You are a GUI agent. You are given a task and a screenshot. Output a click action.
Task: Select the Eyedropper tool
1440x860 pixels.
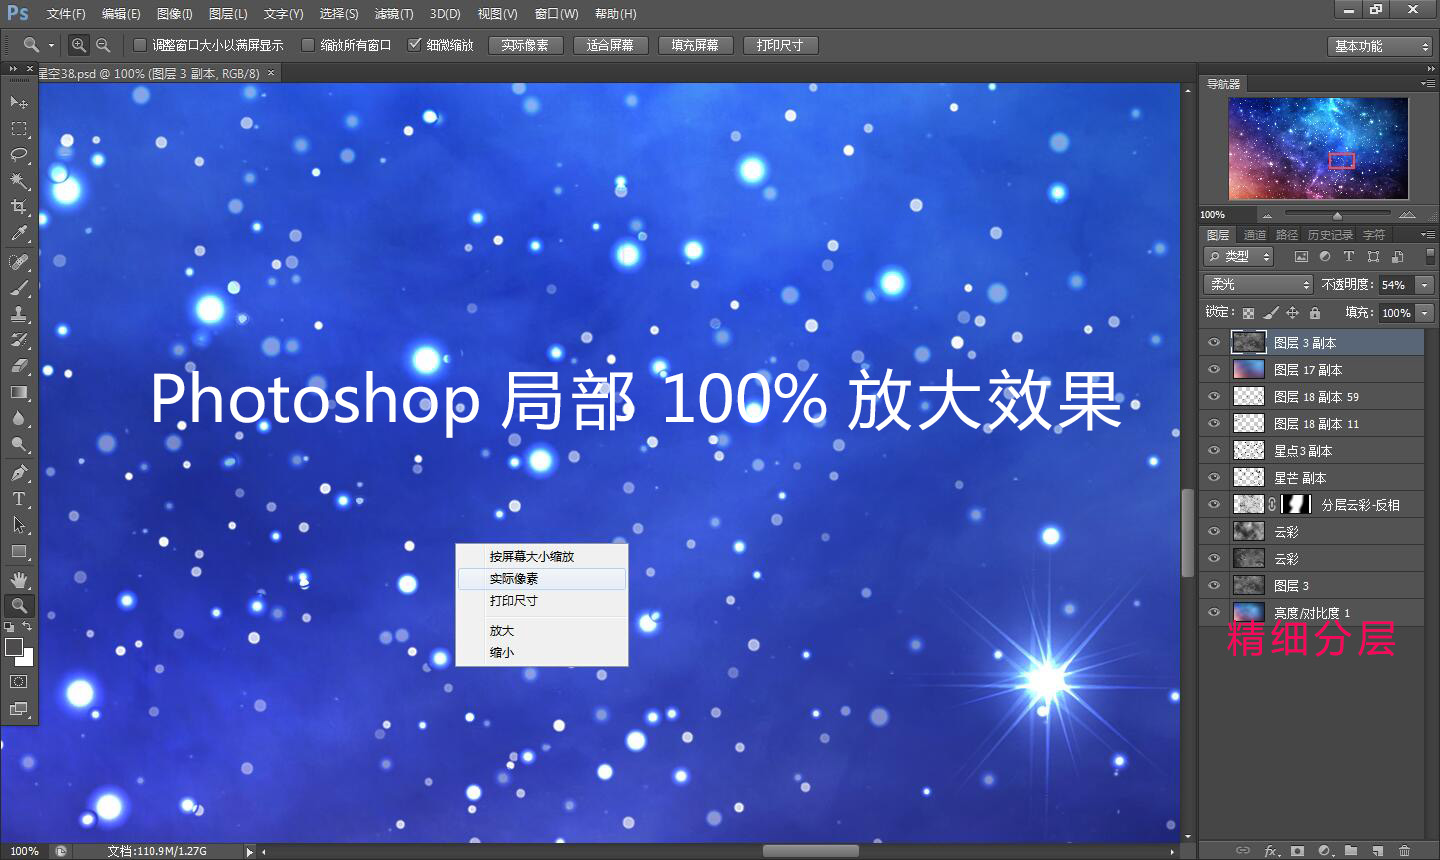(19, 233)
